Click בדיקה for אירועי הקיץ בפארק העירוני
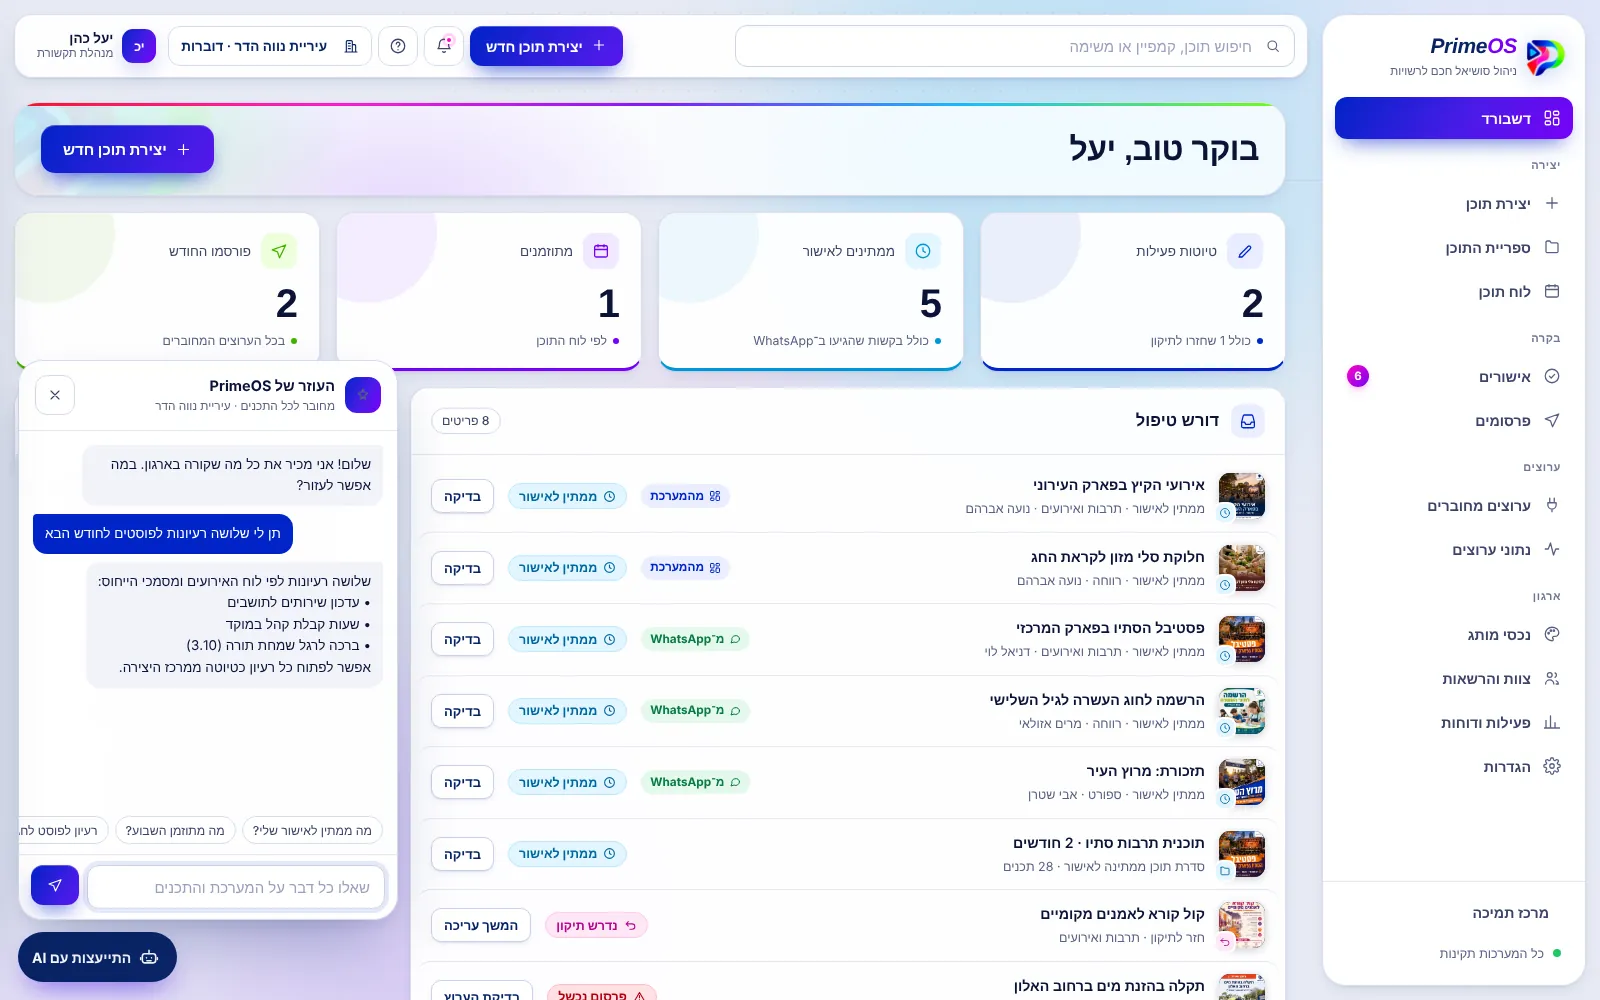This screenshot has width=1600, height=1000. click(462, 496)
